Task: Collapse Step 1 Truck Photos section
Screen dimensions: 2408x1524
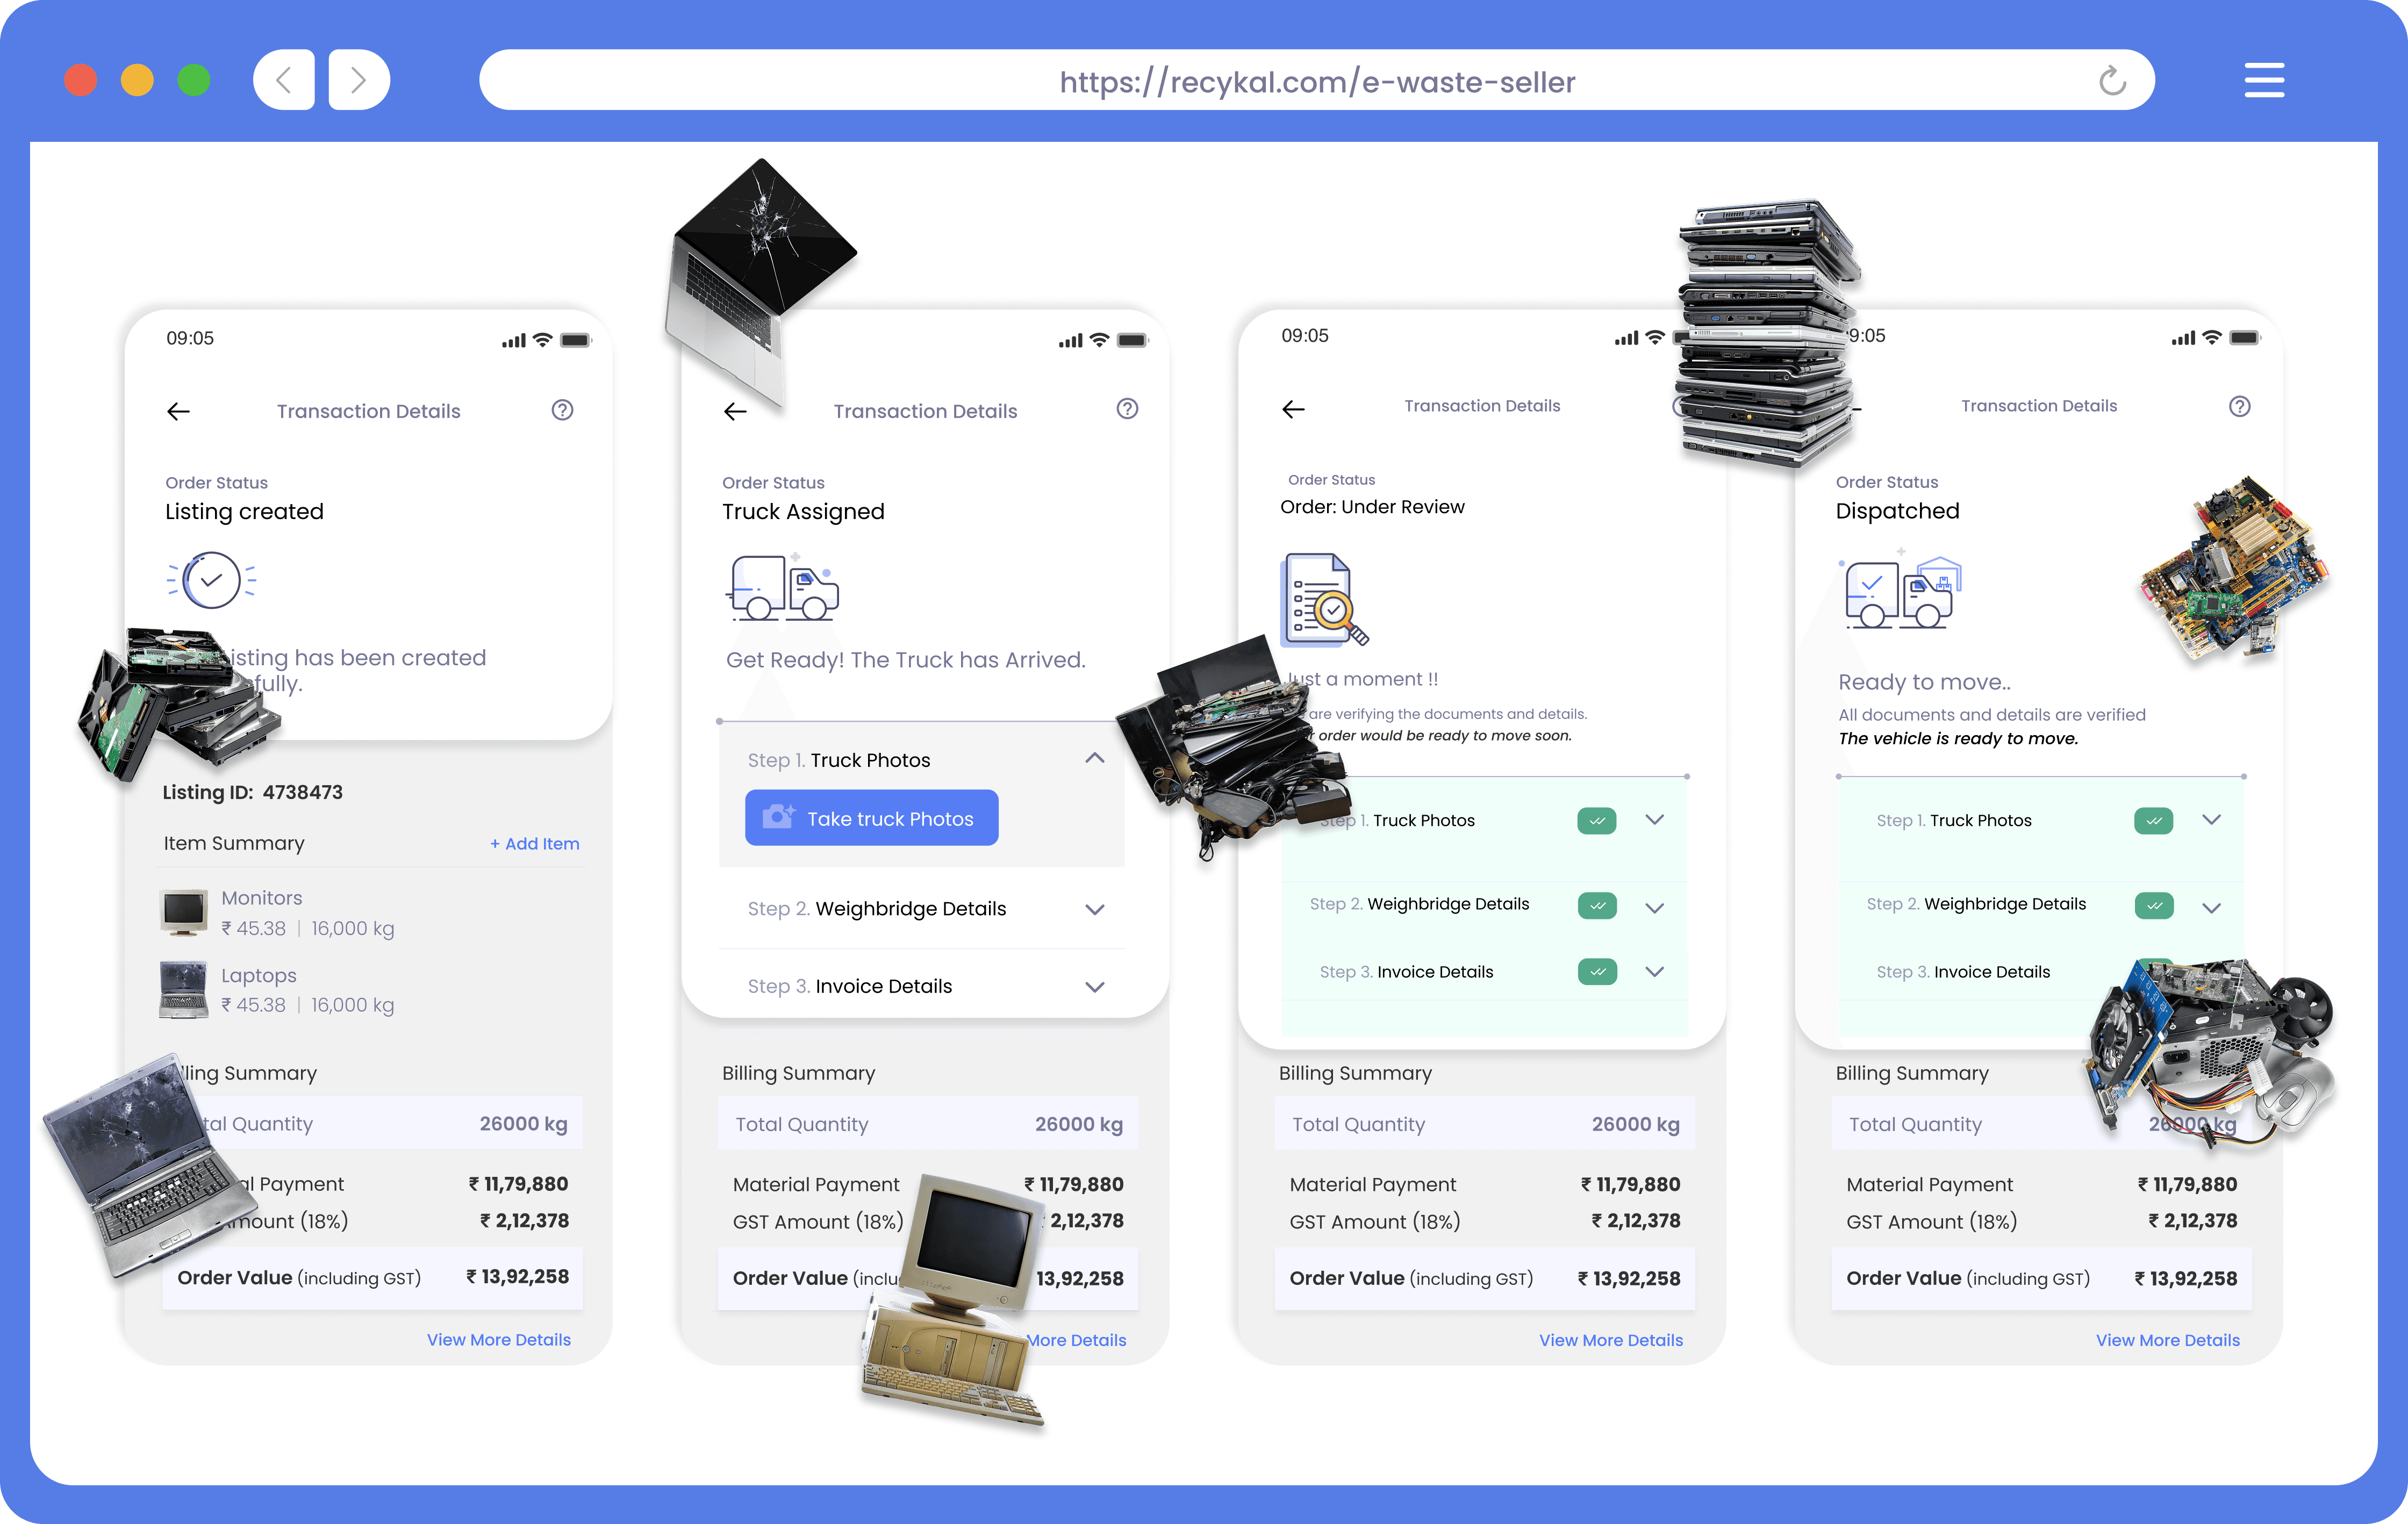Action: click(x=1094, y=759)
